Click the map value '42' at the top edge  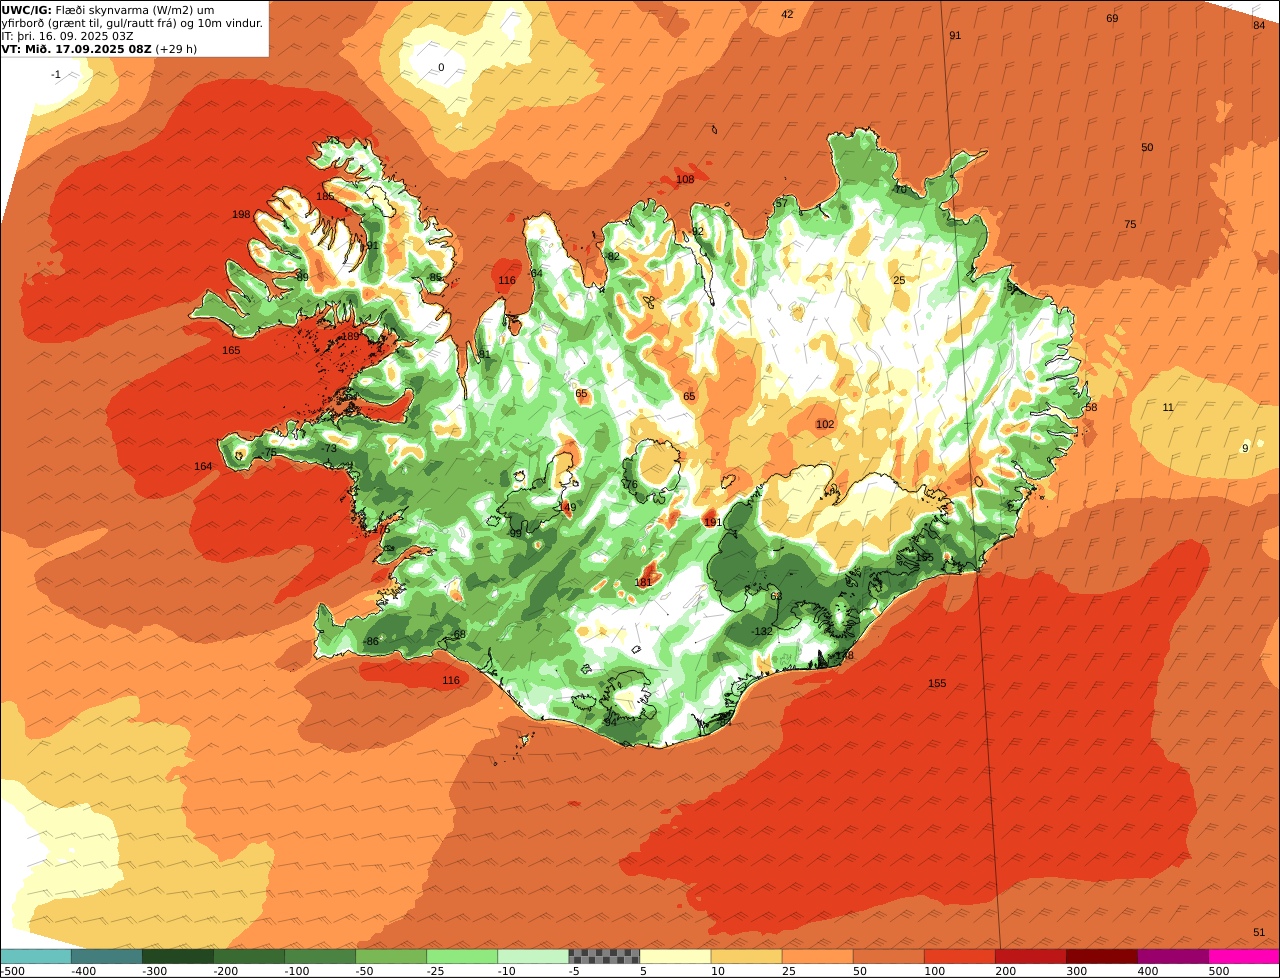(787, 15)
